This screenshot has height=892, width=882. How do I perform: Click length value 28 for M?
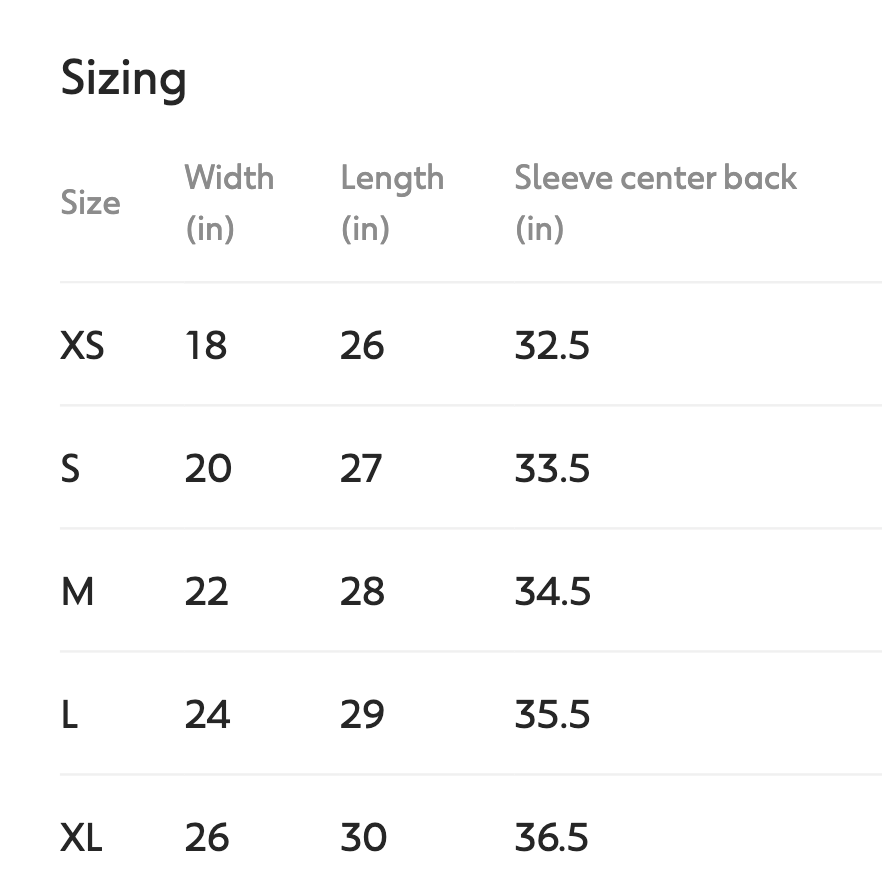pos(362,592)
